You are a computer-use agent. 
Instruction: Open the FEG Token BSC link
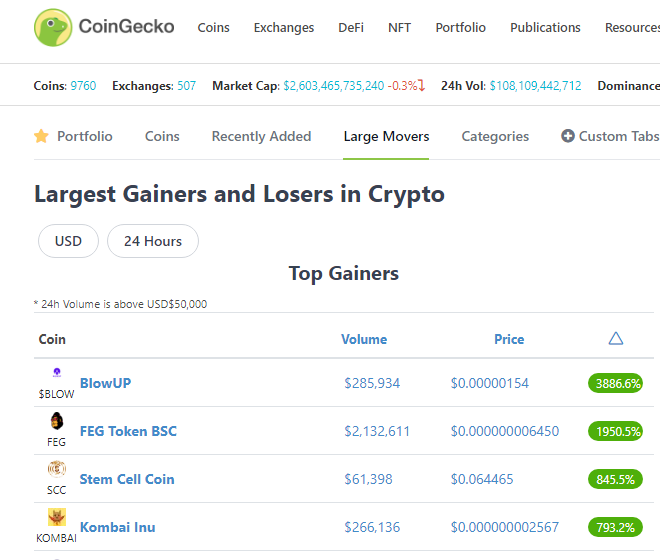pos(128,431)
